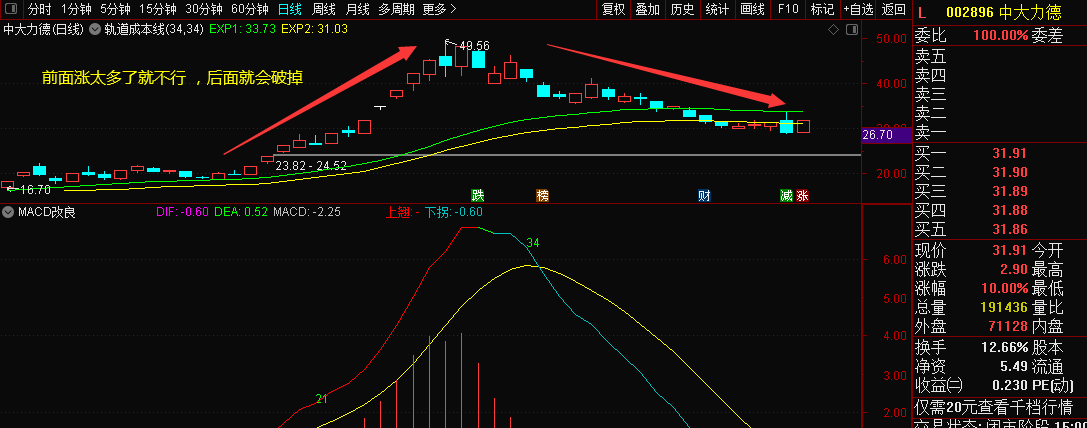
Task: Click the 外盘 71128 value
Action: (1008, 325)
